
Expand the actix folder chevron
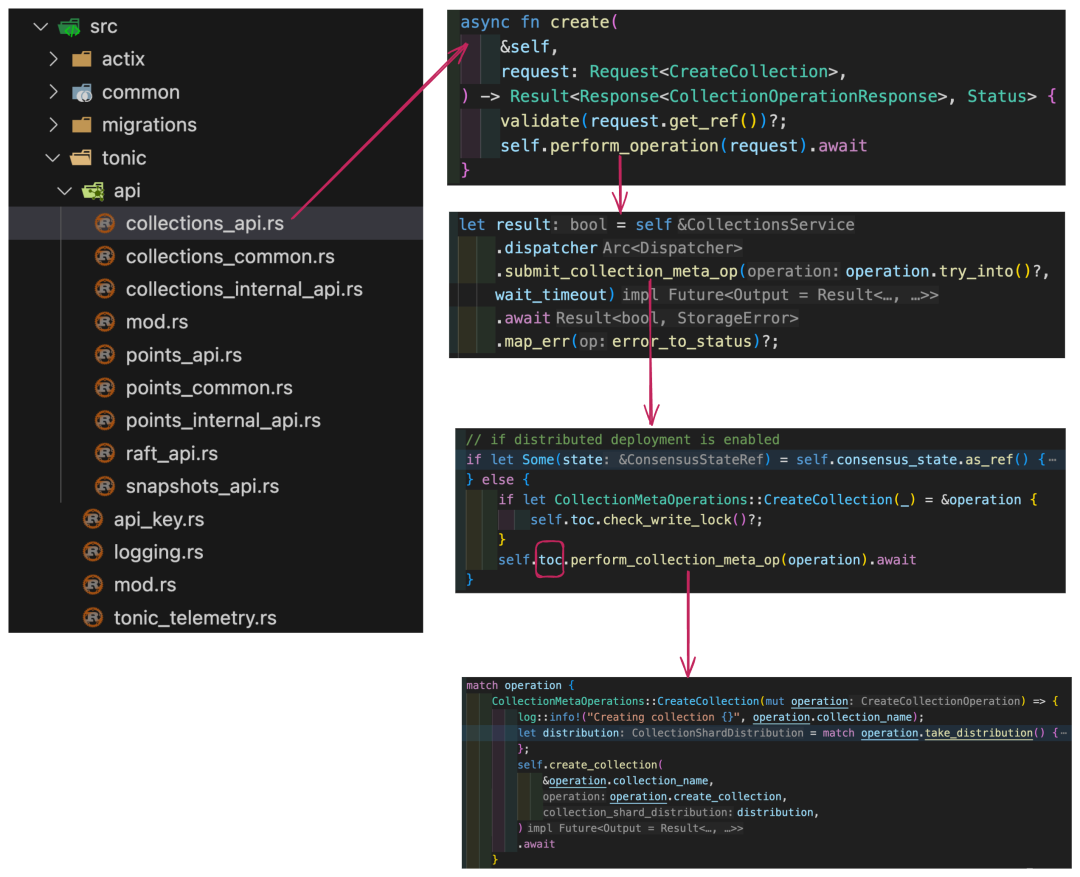[53, 59]
